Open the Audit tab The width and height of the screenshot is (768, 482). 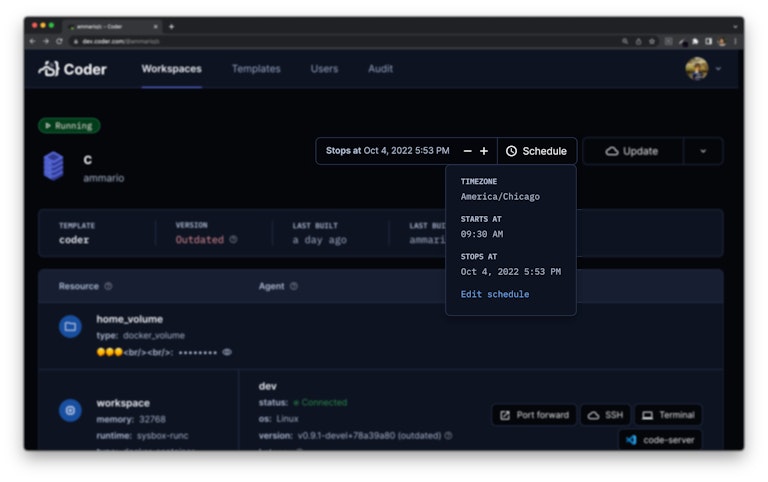click(381, 69)
